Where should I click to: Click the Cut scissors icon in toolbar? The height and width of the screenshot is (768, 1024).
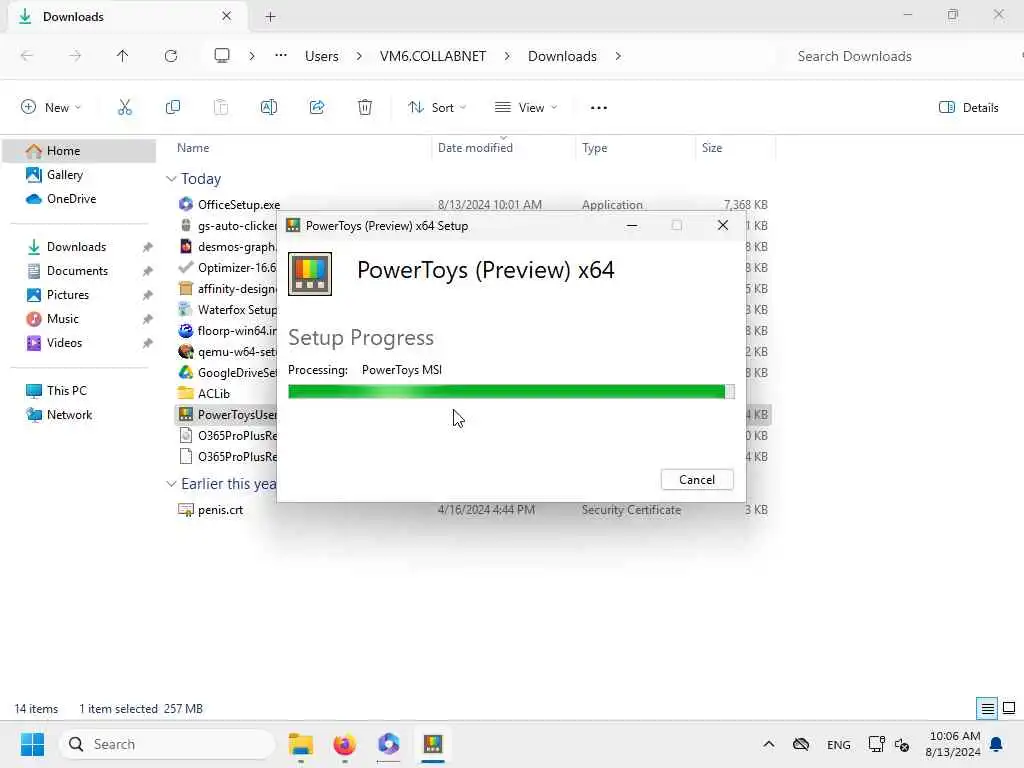click(125, 107)
